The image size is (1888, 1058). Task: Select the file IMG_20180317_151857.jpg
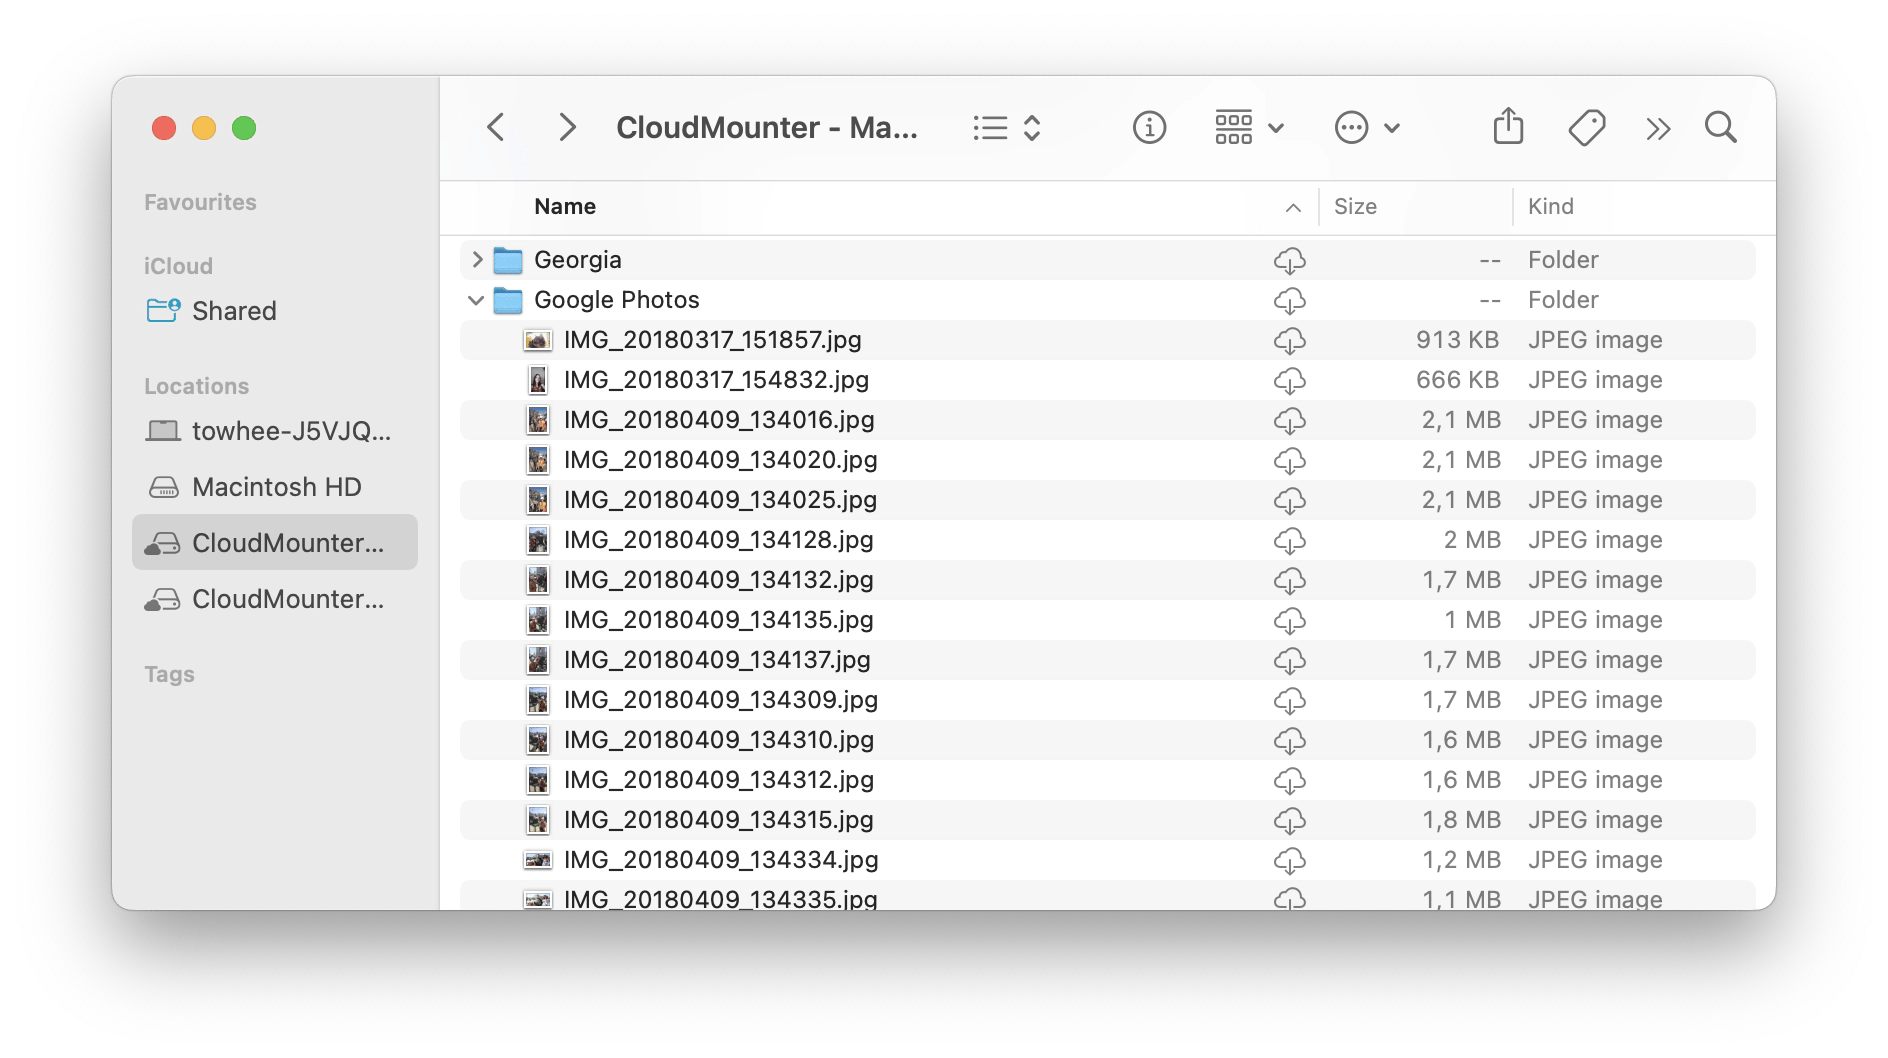tap(1107, 340)
